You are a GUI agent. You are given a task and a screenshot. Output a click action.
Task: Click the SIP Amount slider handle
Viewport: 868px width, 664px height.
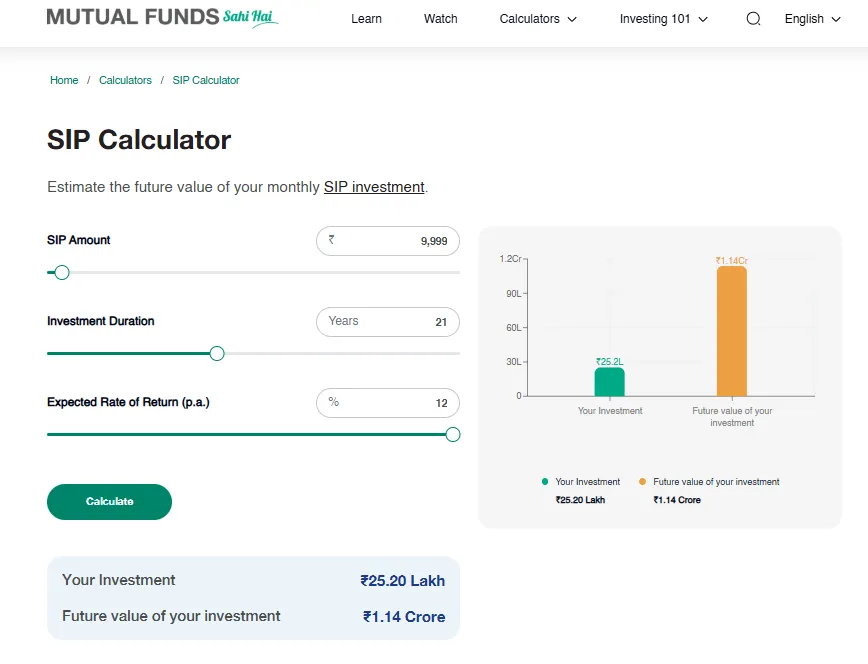(62, 272)
